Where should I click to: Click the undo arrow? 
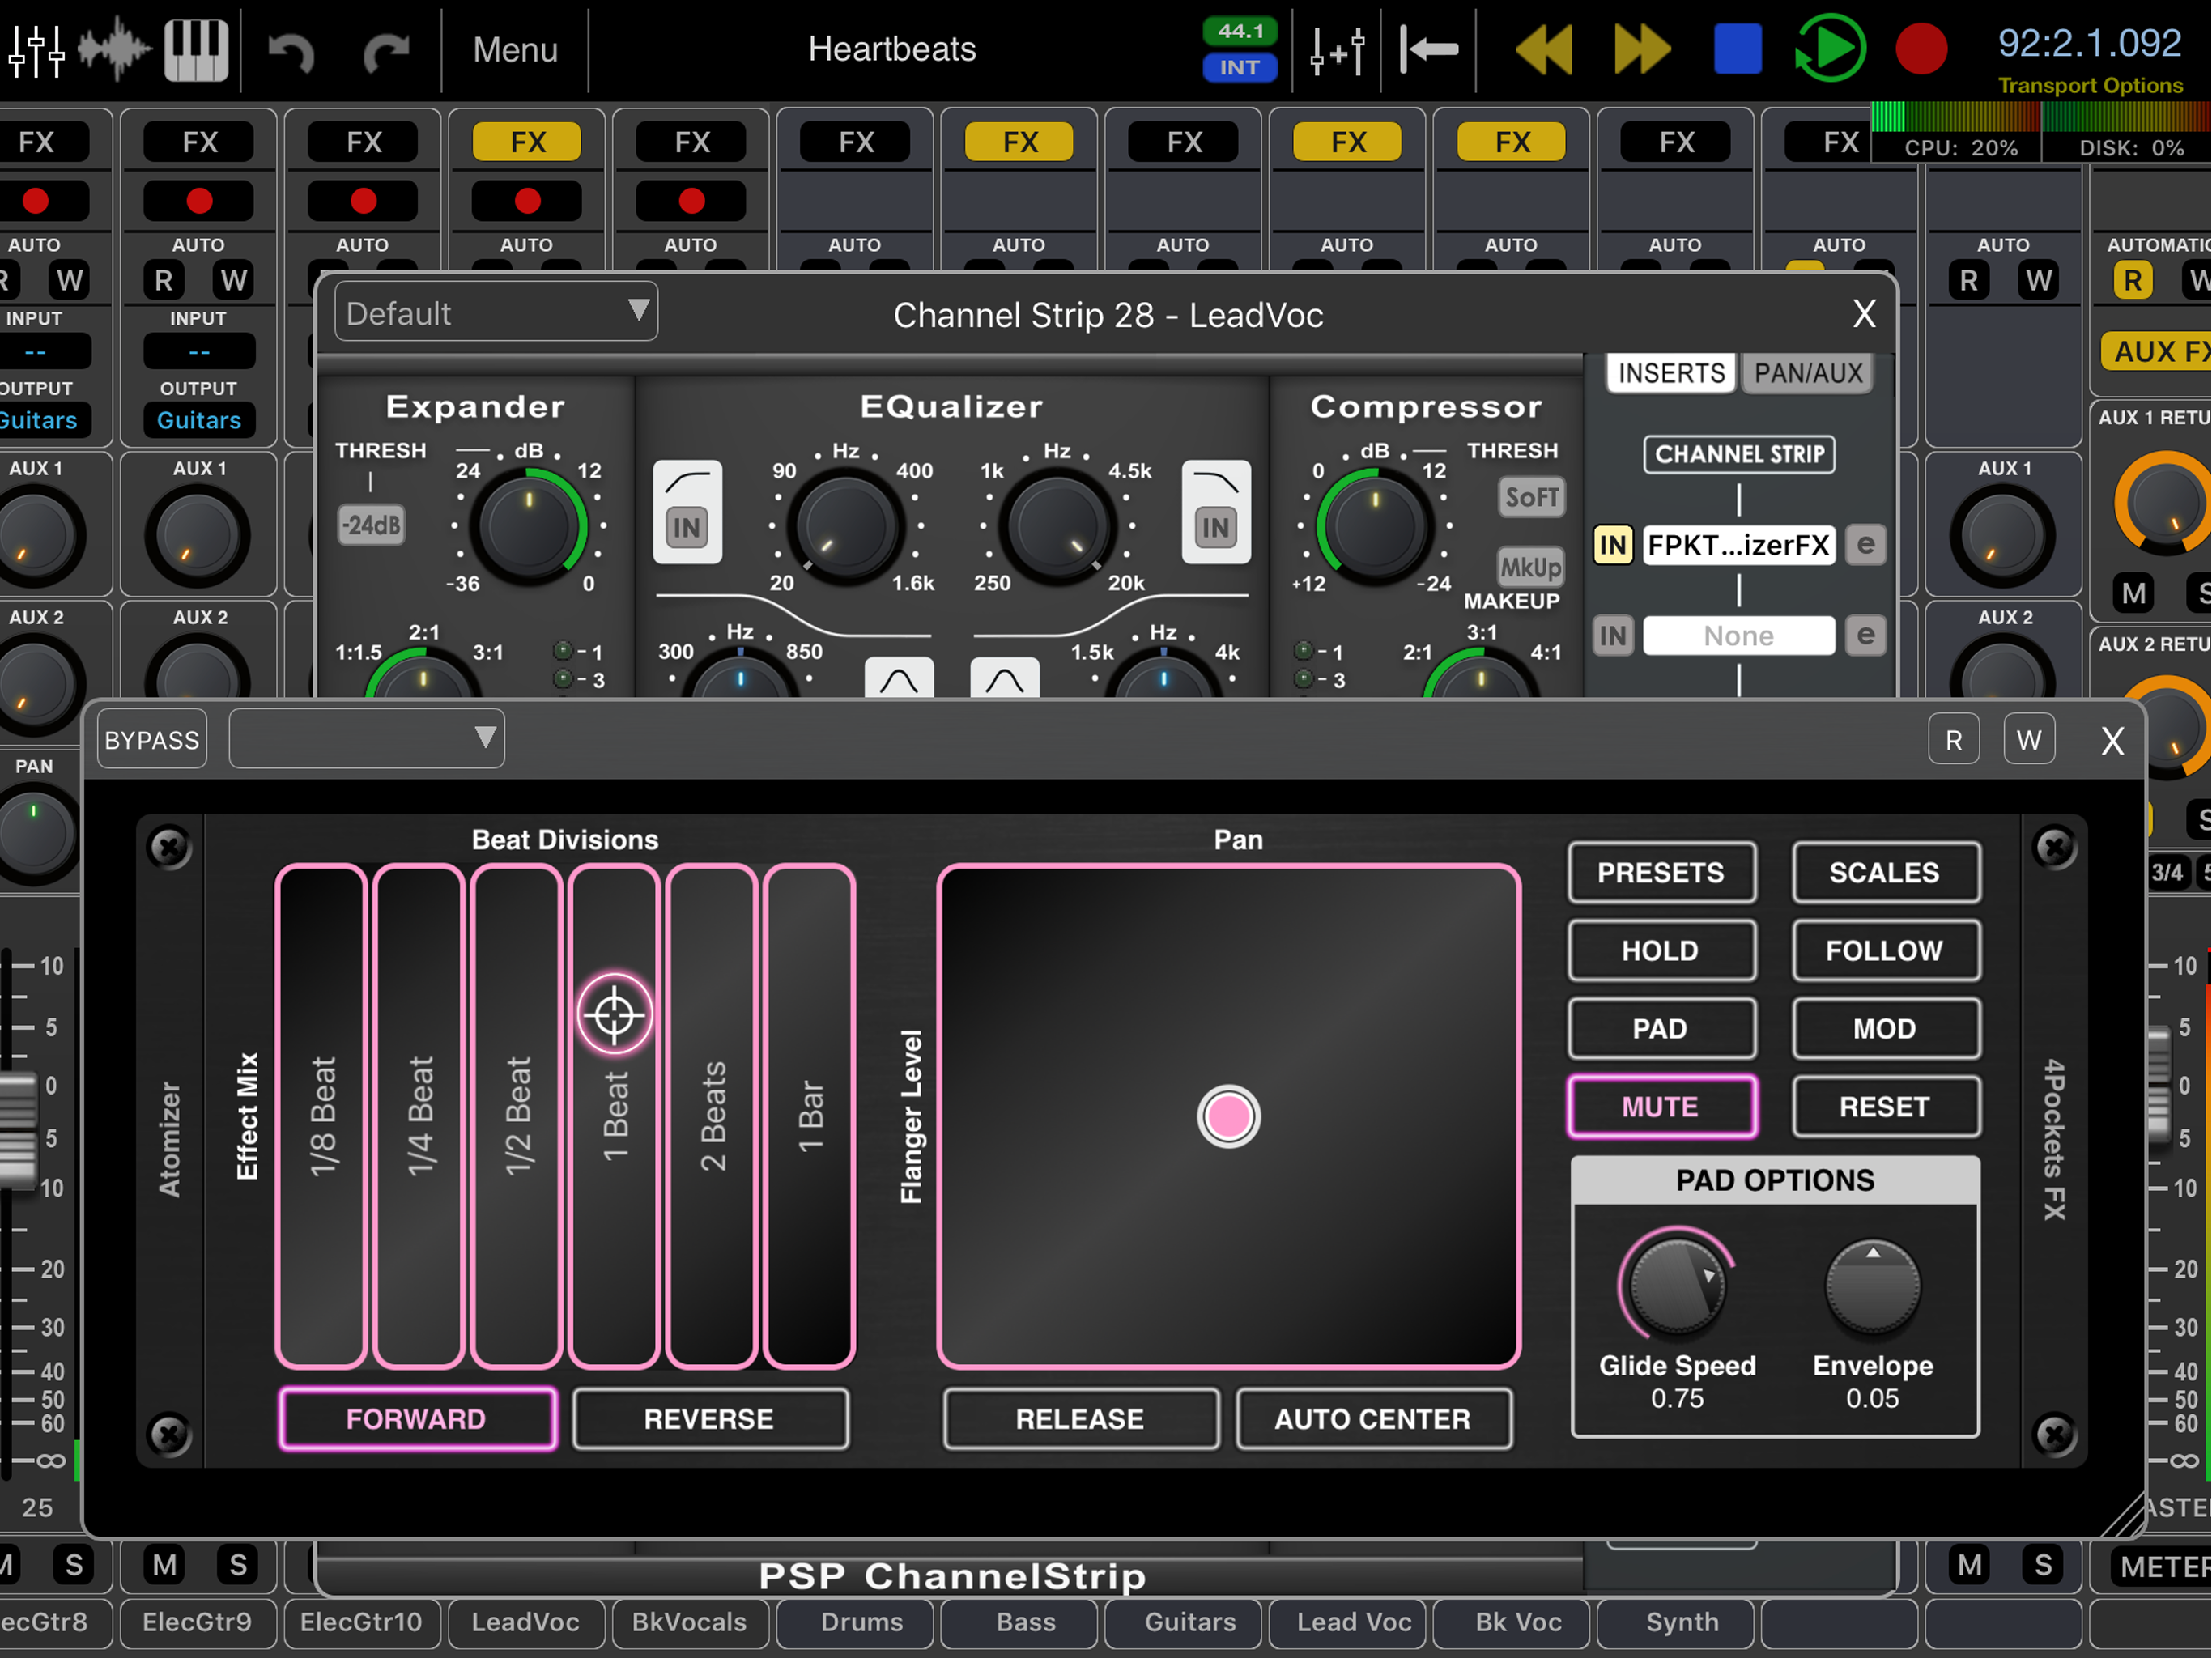coord(292,51)
